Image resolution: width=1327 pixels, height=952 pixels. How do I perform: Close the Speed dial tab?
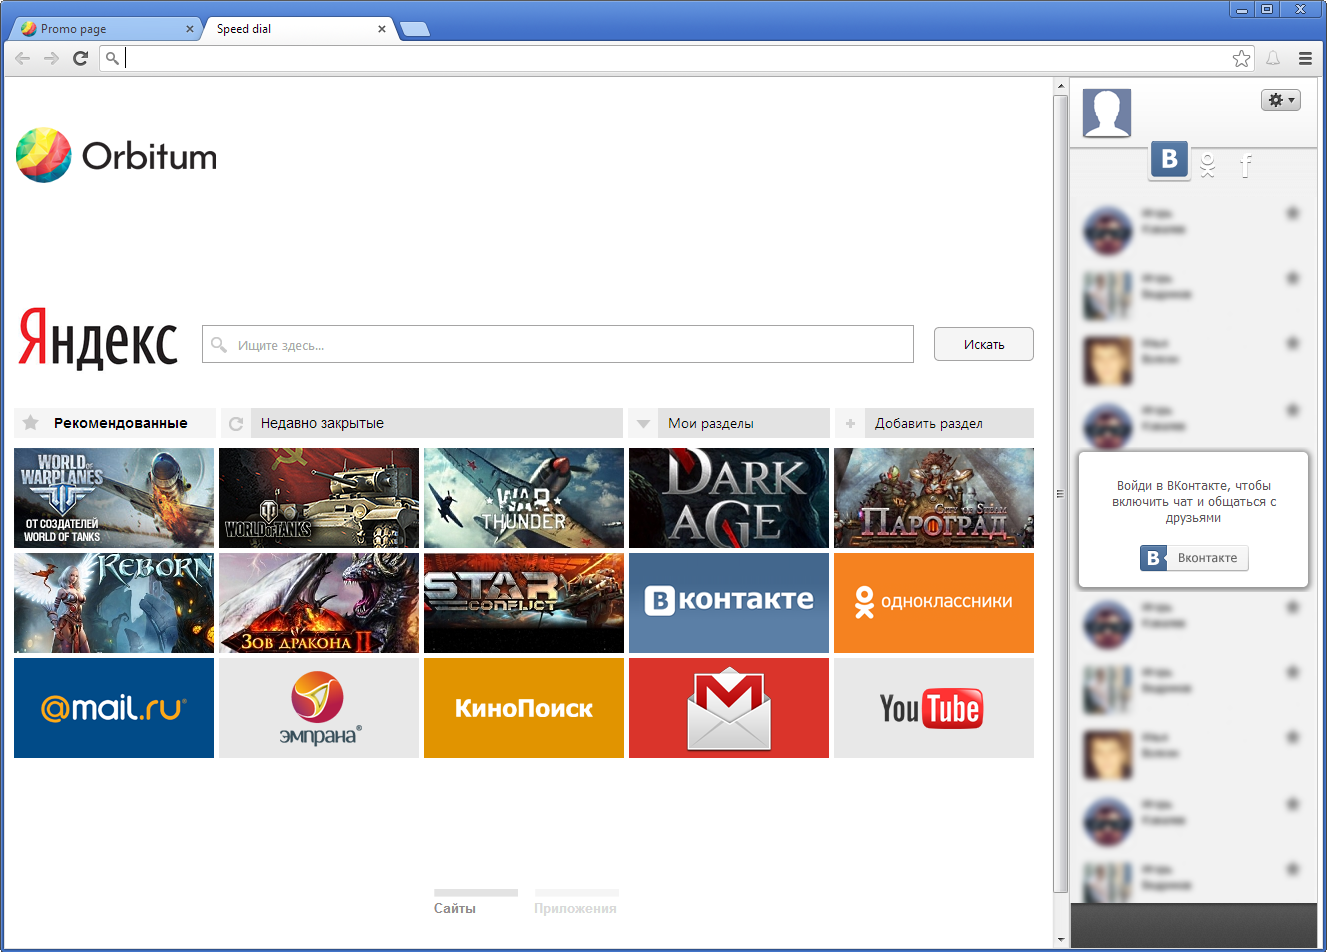[x=382, y=29]
